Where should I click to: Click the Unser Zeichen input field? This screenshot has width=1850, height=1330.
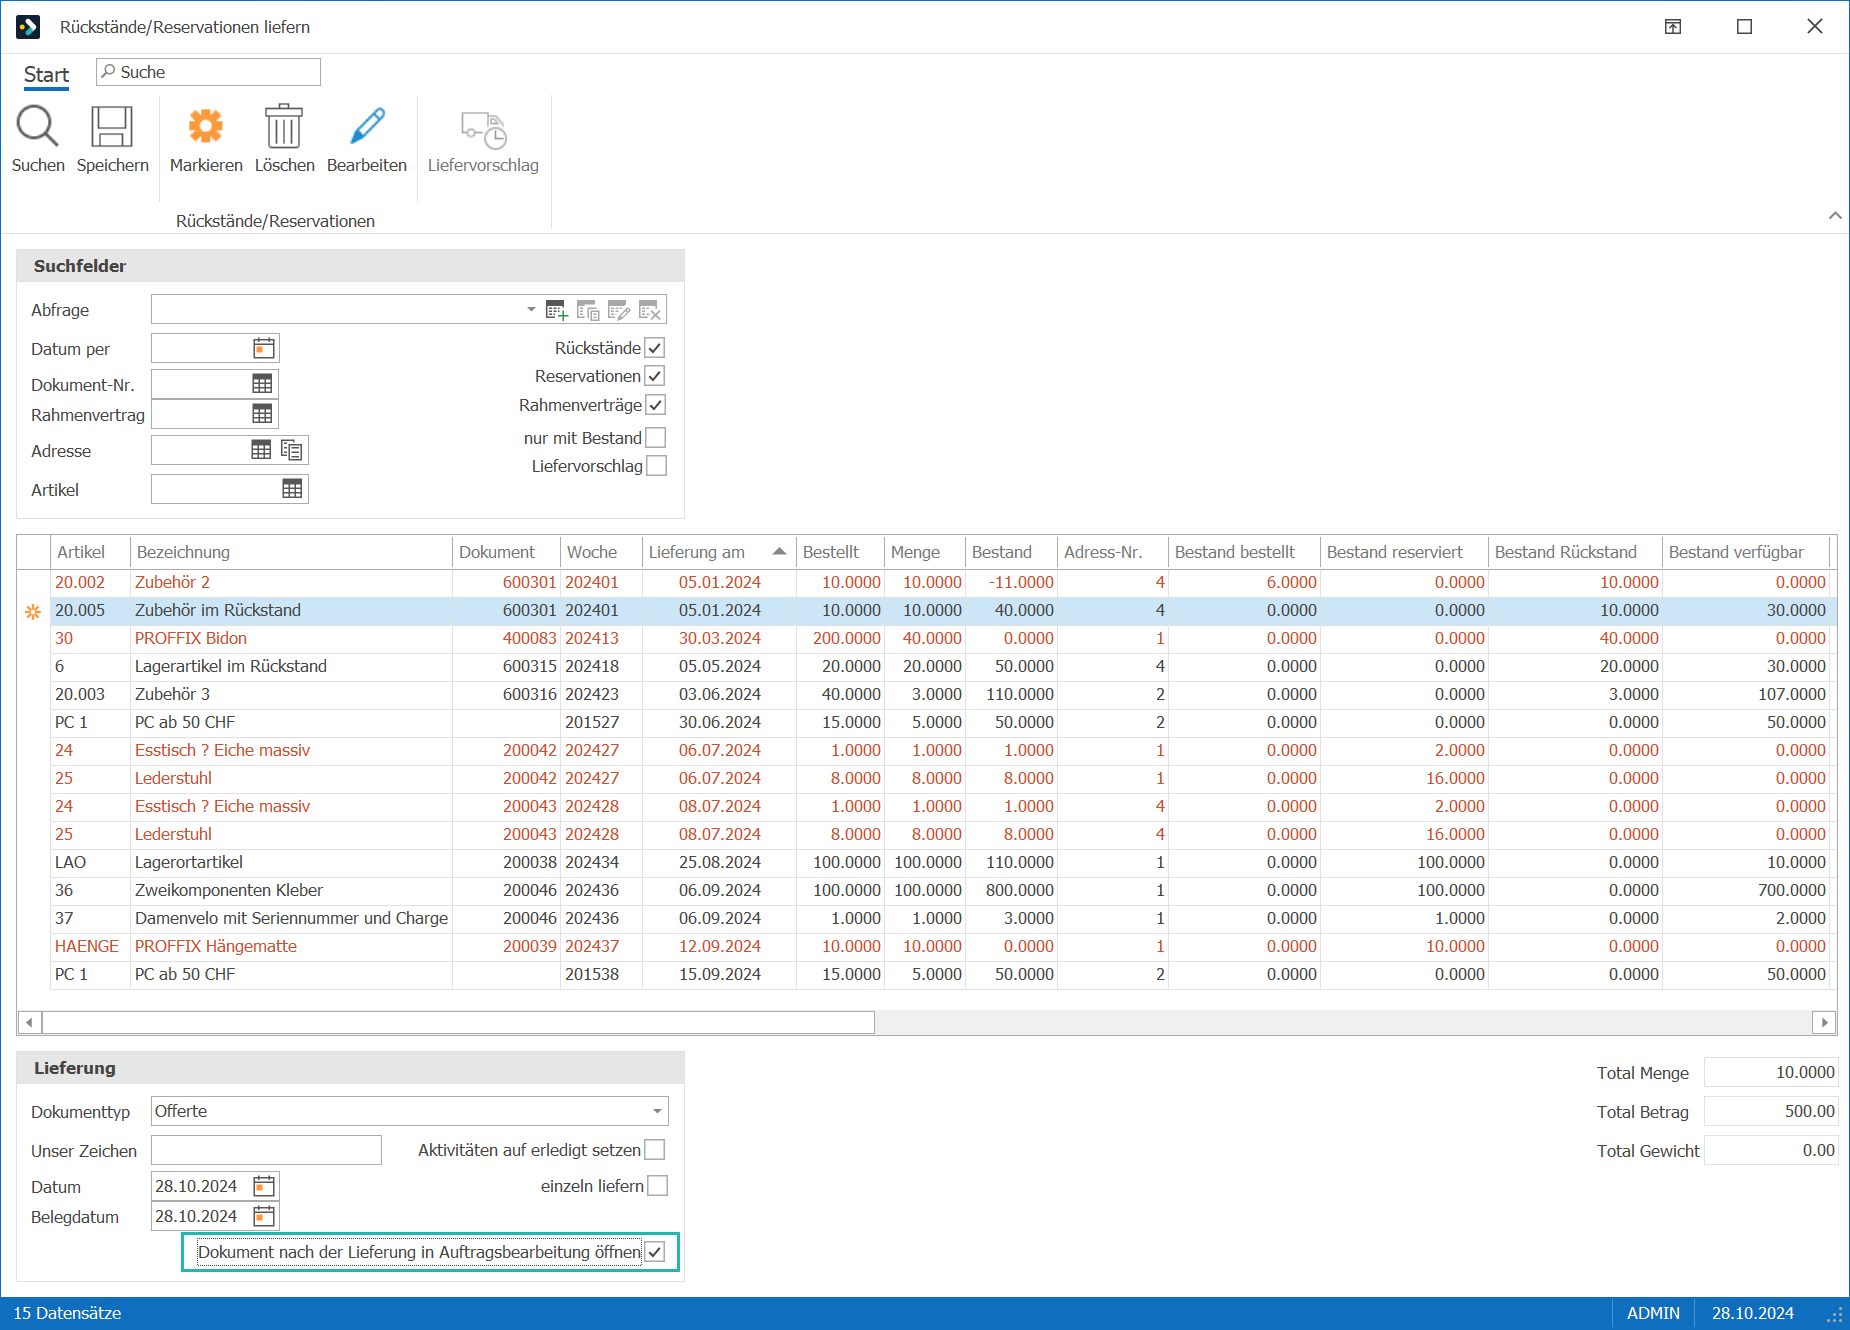[266, 1150]
